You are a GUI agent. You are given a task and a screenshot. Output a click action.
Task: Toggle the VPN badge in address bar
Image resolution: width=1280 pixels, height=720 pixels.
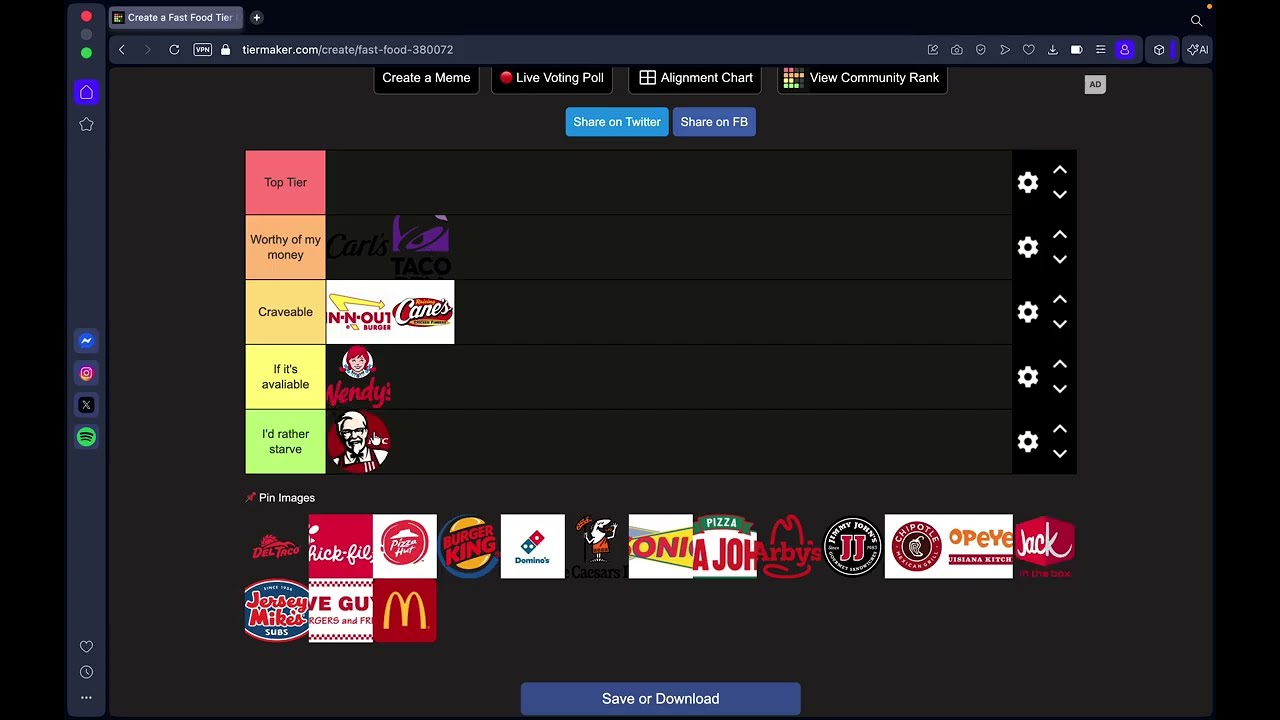[x=203, y=50]
